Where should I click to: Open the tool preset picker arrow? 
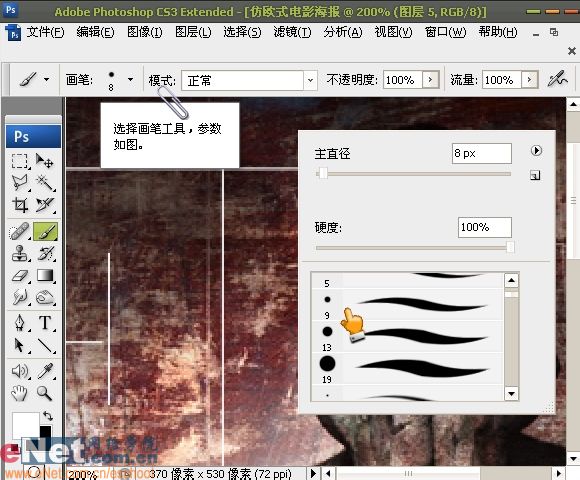pos(47,79)
